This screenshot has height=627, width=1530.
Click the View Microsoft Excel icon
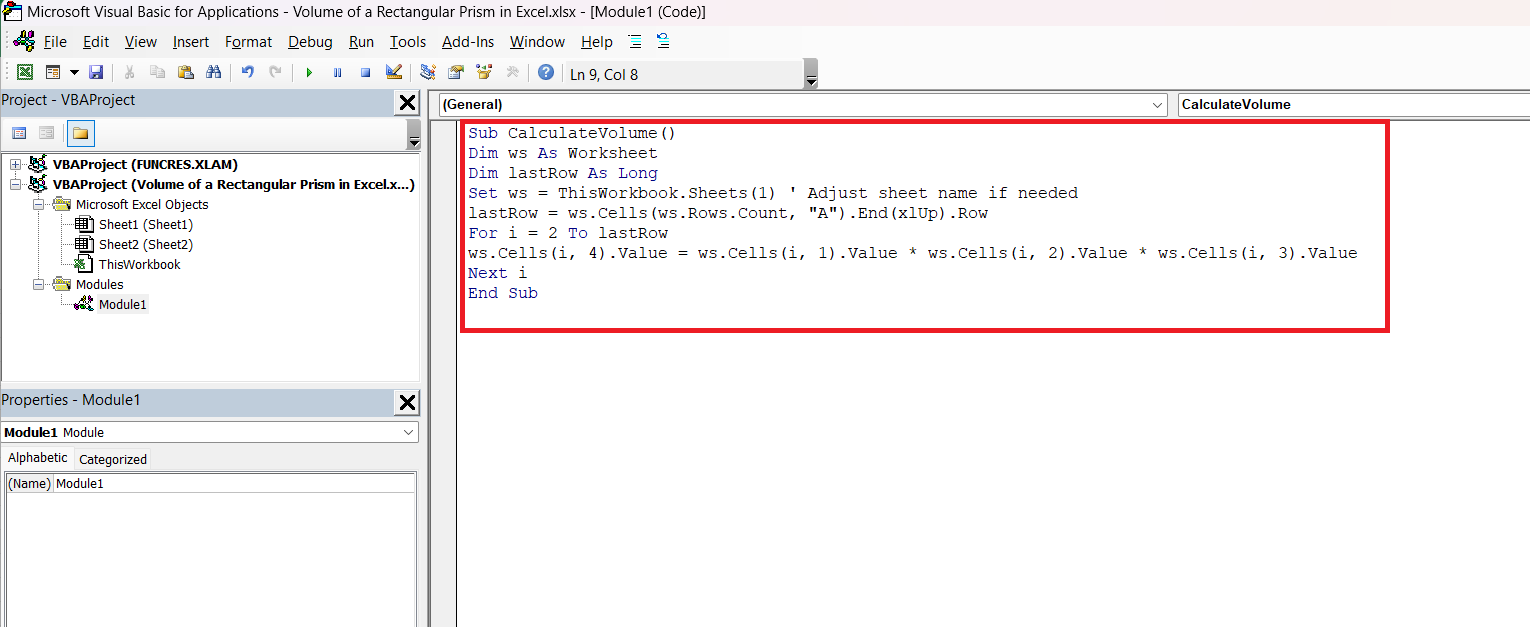coord(25,73)
